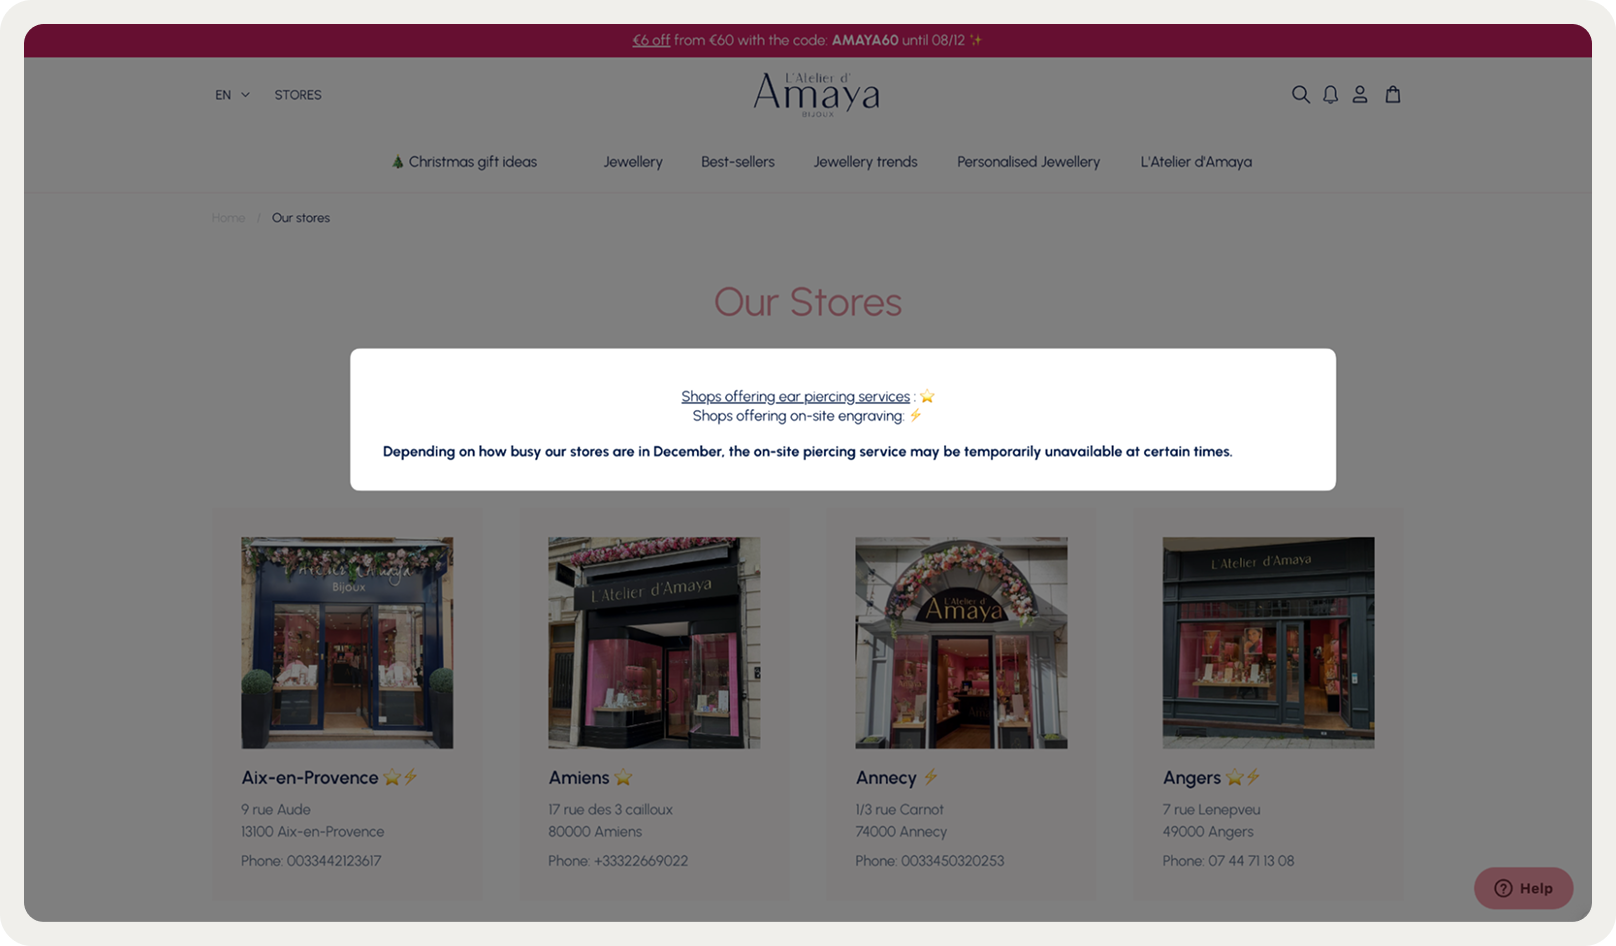Click the '17 rue des 3 cailloux' address

click(x=610, y=810)
